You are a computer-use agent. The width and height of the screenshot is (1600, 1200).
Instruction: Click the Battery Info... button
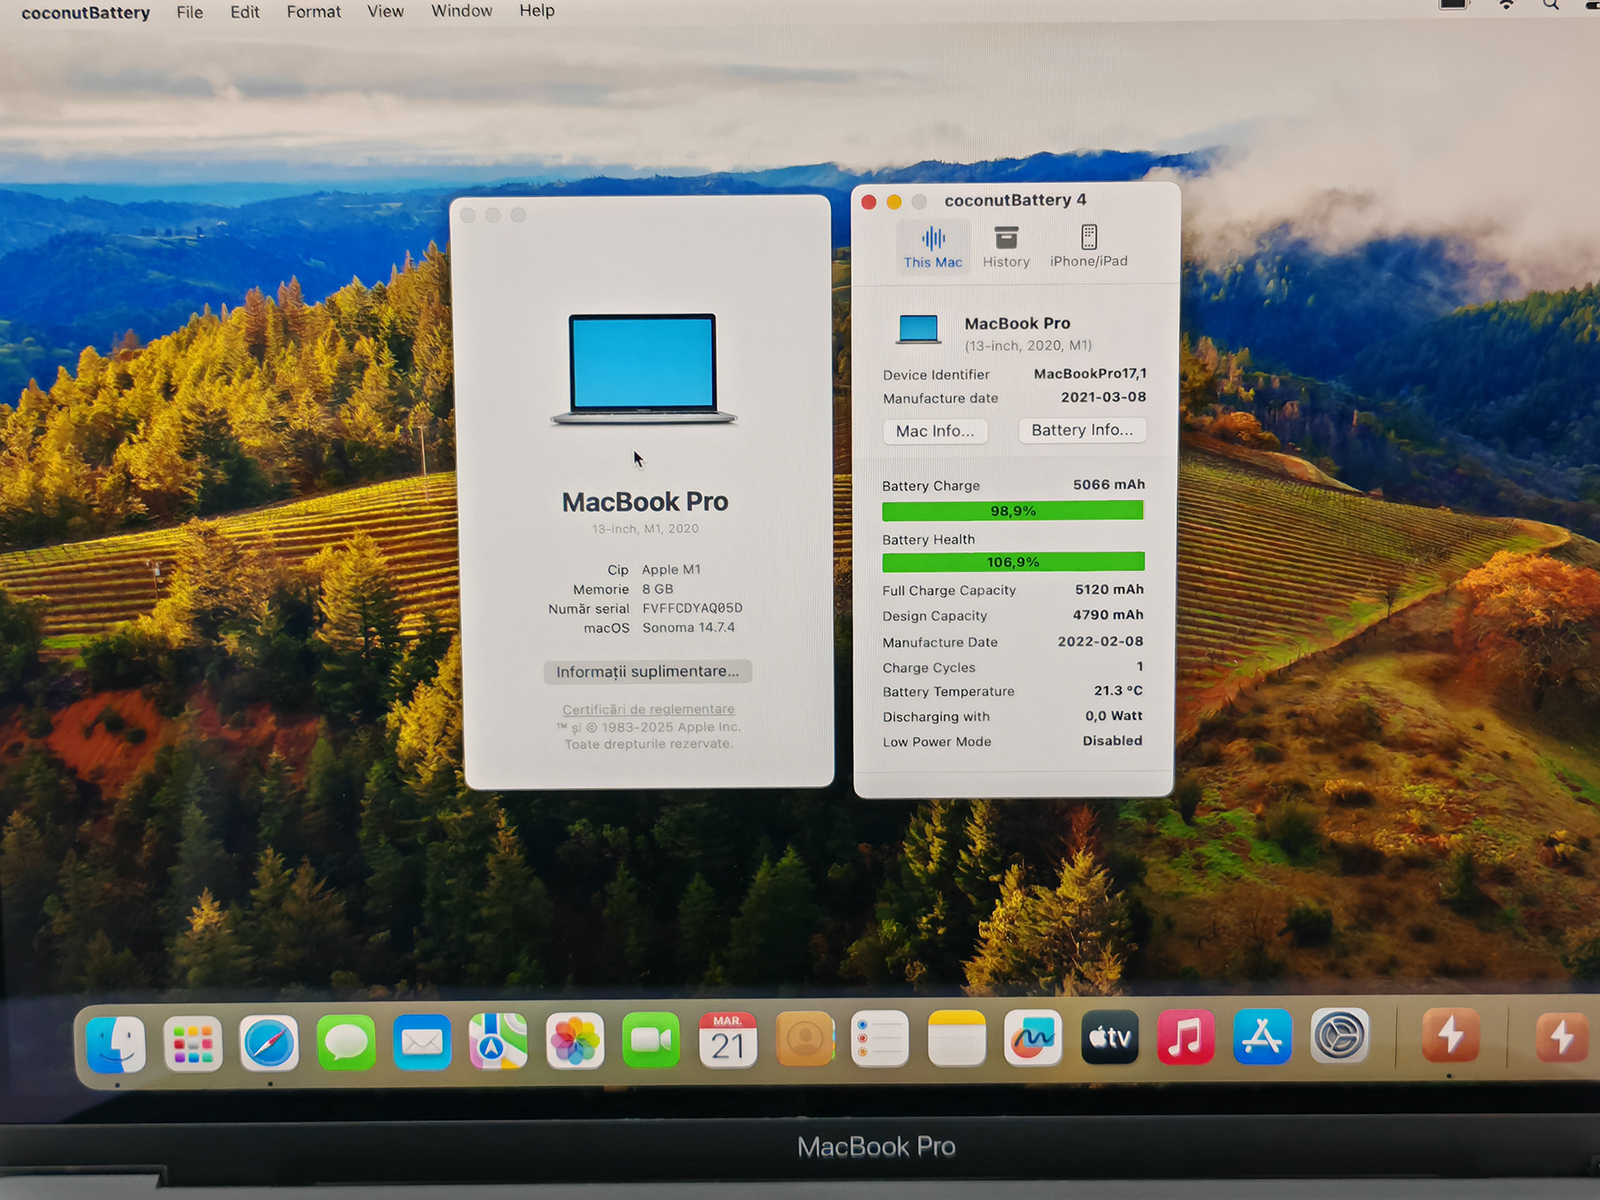pyautogui.click(x=1082, y=430)
